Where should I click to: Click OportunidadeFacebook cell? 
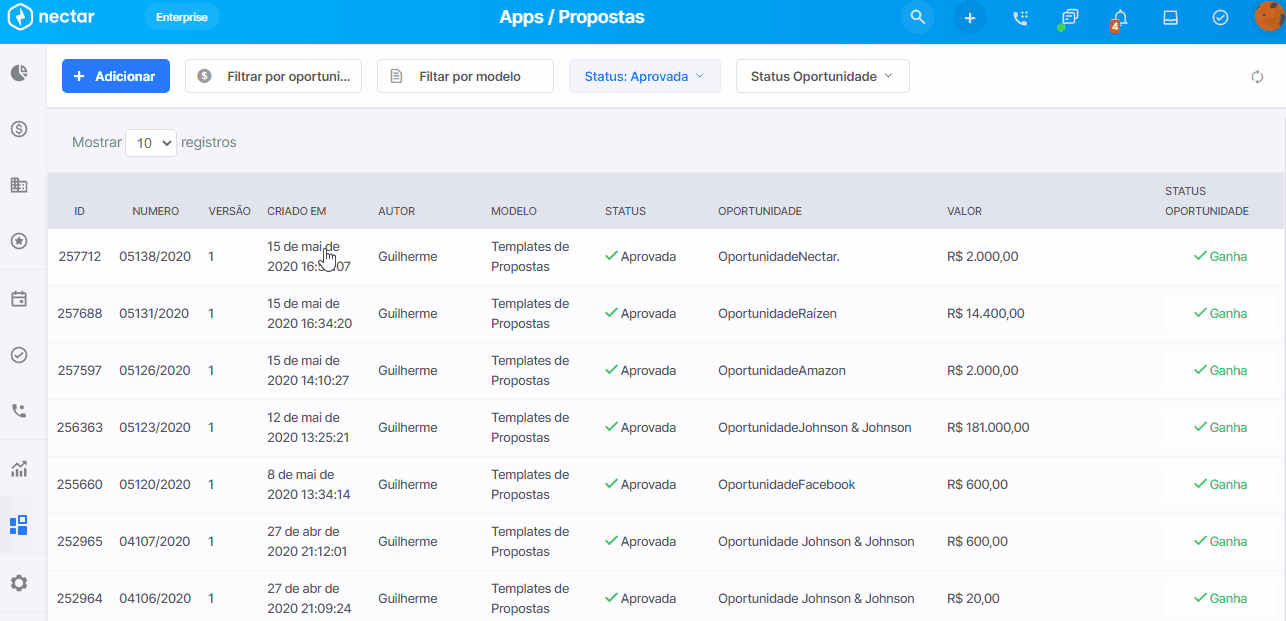tap(786, 485)
